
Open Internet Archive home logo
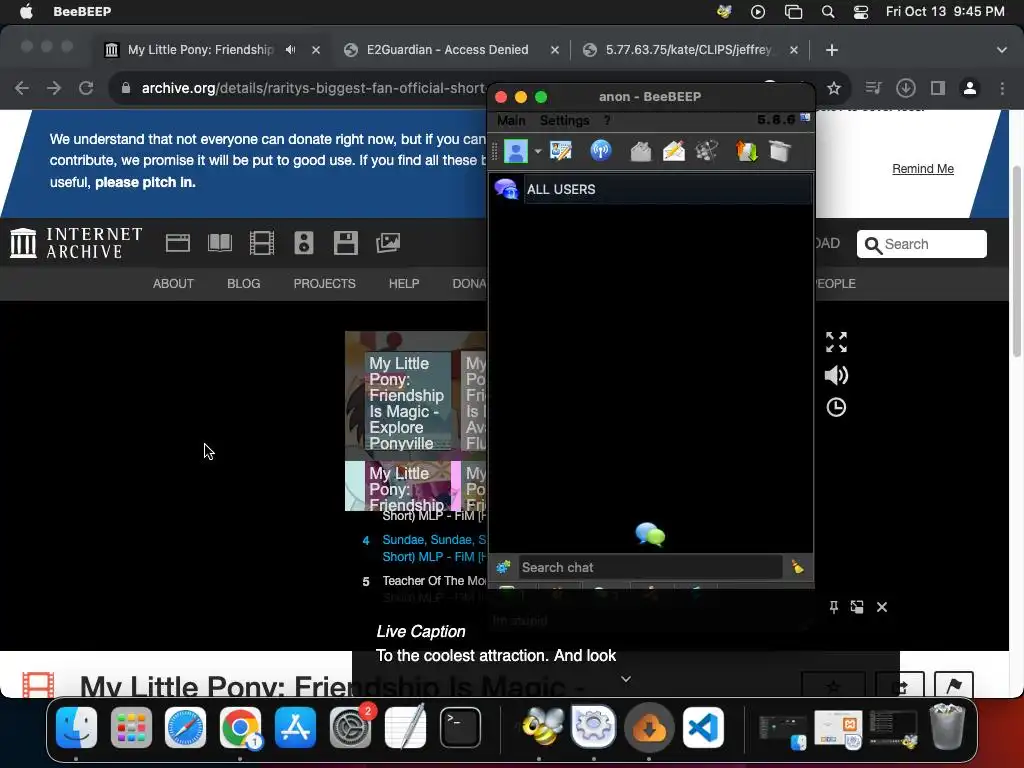pyautogui.click(x=76, y=243)
